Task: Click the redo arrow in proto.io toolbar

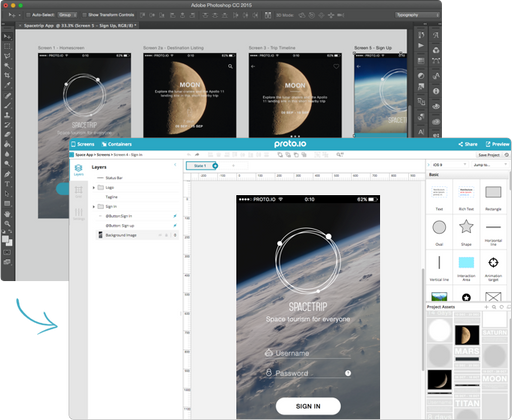Action: 197,155
